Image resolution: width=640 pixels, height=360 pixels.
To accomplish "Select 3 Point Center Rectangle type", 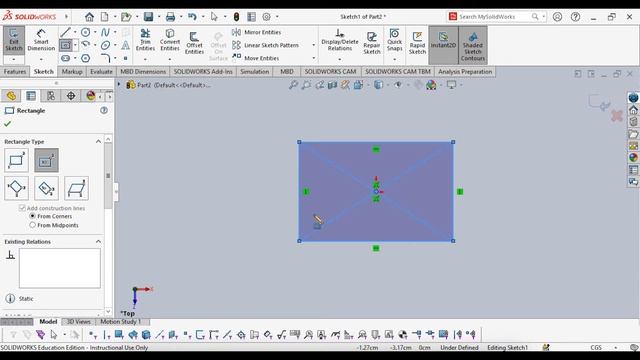I will point(46,188).
